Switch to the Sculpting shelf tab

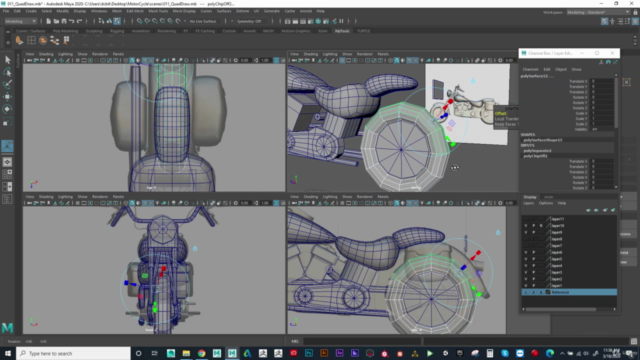pyautogui.click(x=94, y=31)
